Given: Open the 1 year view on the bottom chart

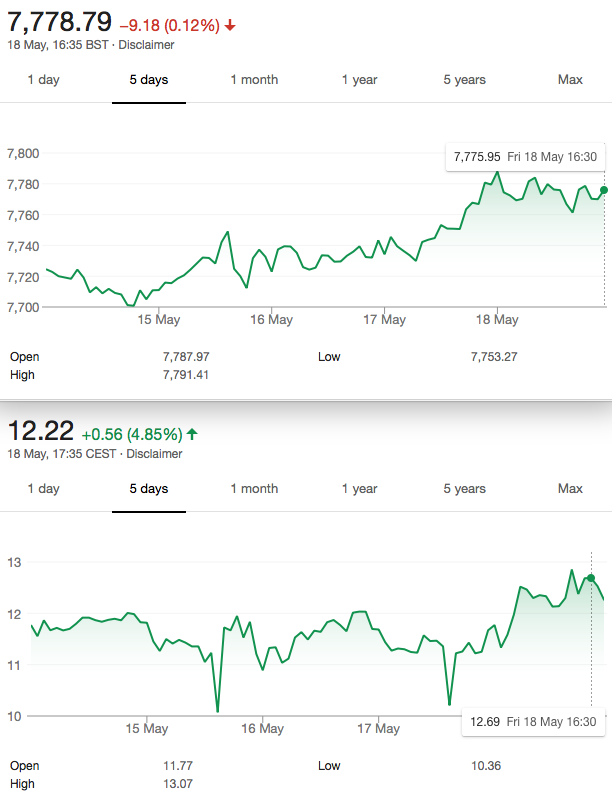Looking at the screenshot, I should pyautogui.click(x=359, y=489).
